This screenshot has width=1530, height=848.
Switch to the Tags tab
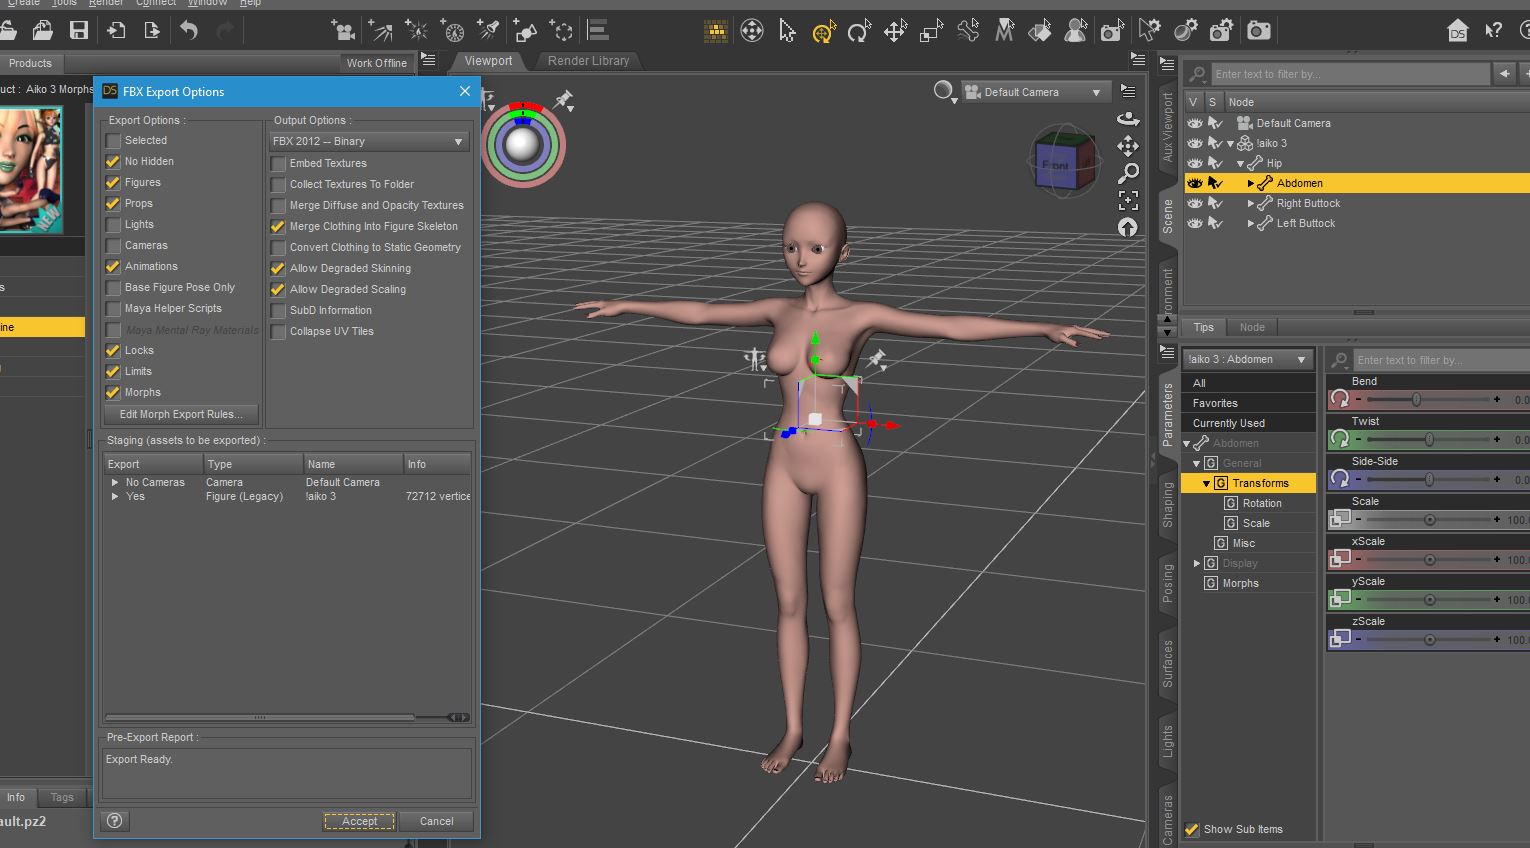pyautogui.click(x=62, y=797)
